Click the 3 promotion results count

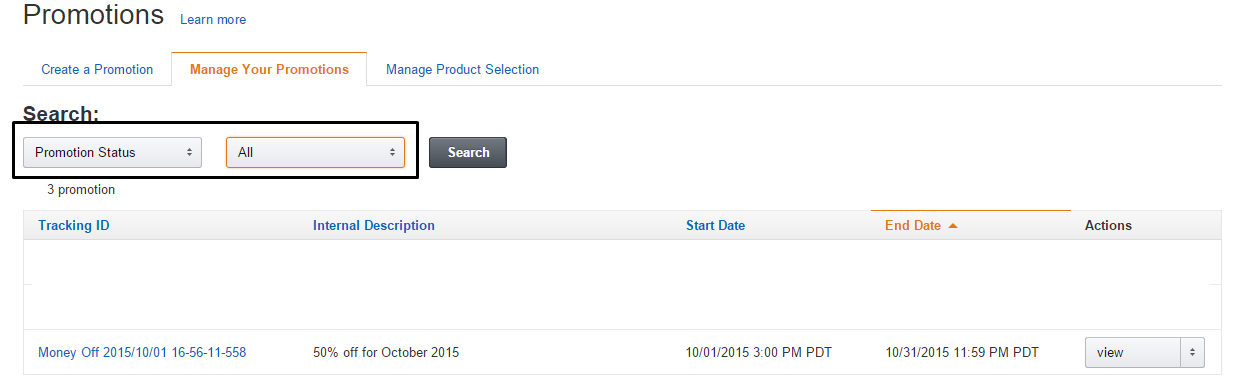[x=81, y=189]
